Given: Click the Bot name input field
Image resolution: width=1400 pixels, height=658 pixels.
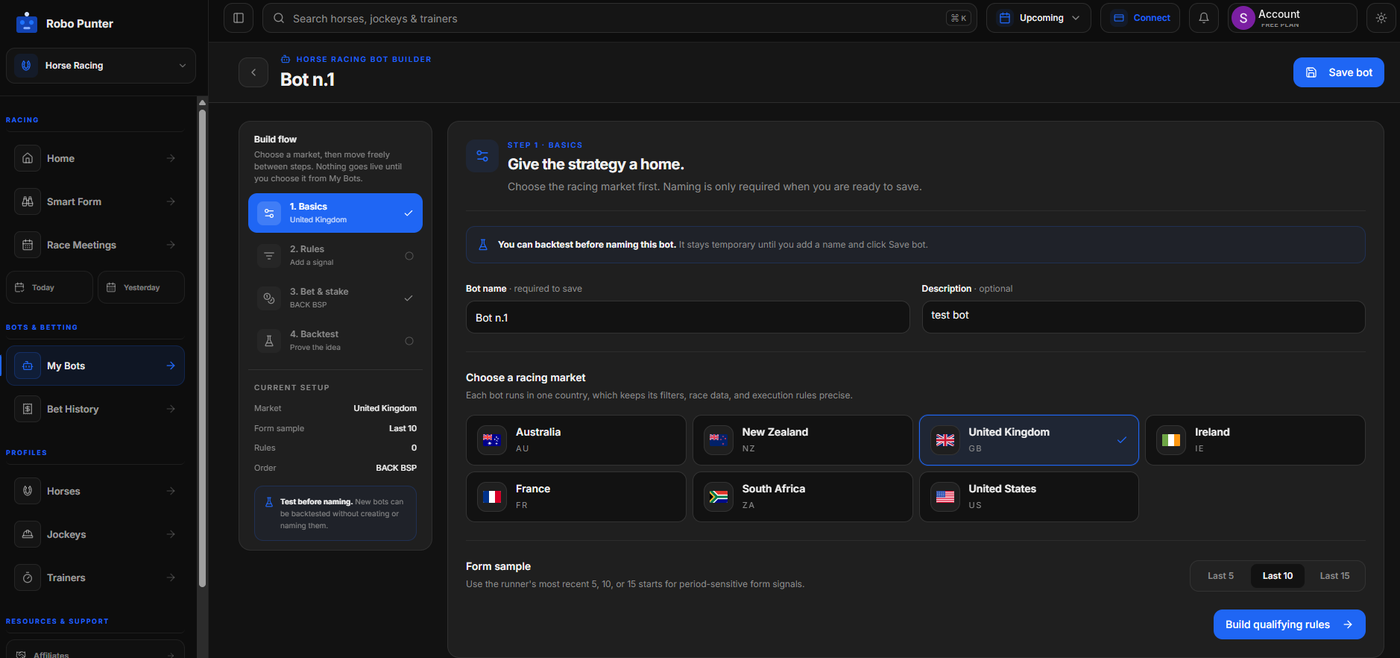Looking at the screenshot, I should [688, 317].
